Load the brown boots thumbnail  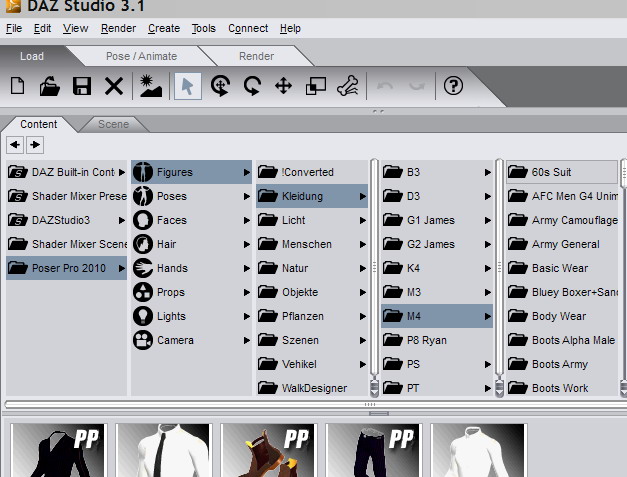pos(269,451)
